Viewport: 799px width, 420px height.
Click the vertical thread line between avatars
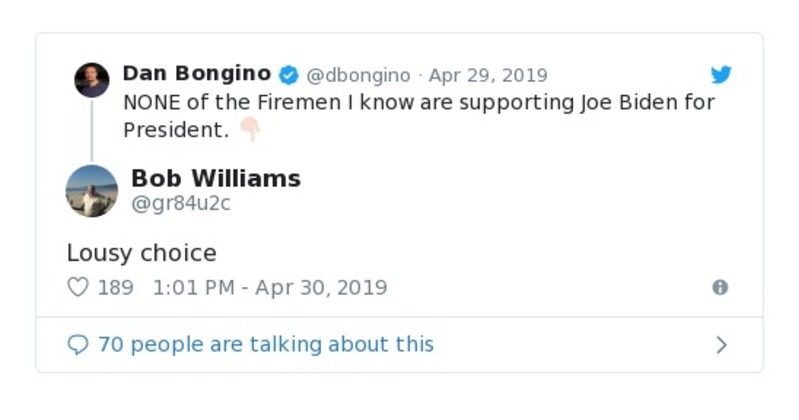[x=92, y=130]
